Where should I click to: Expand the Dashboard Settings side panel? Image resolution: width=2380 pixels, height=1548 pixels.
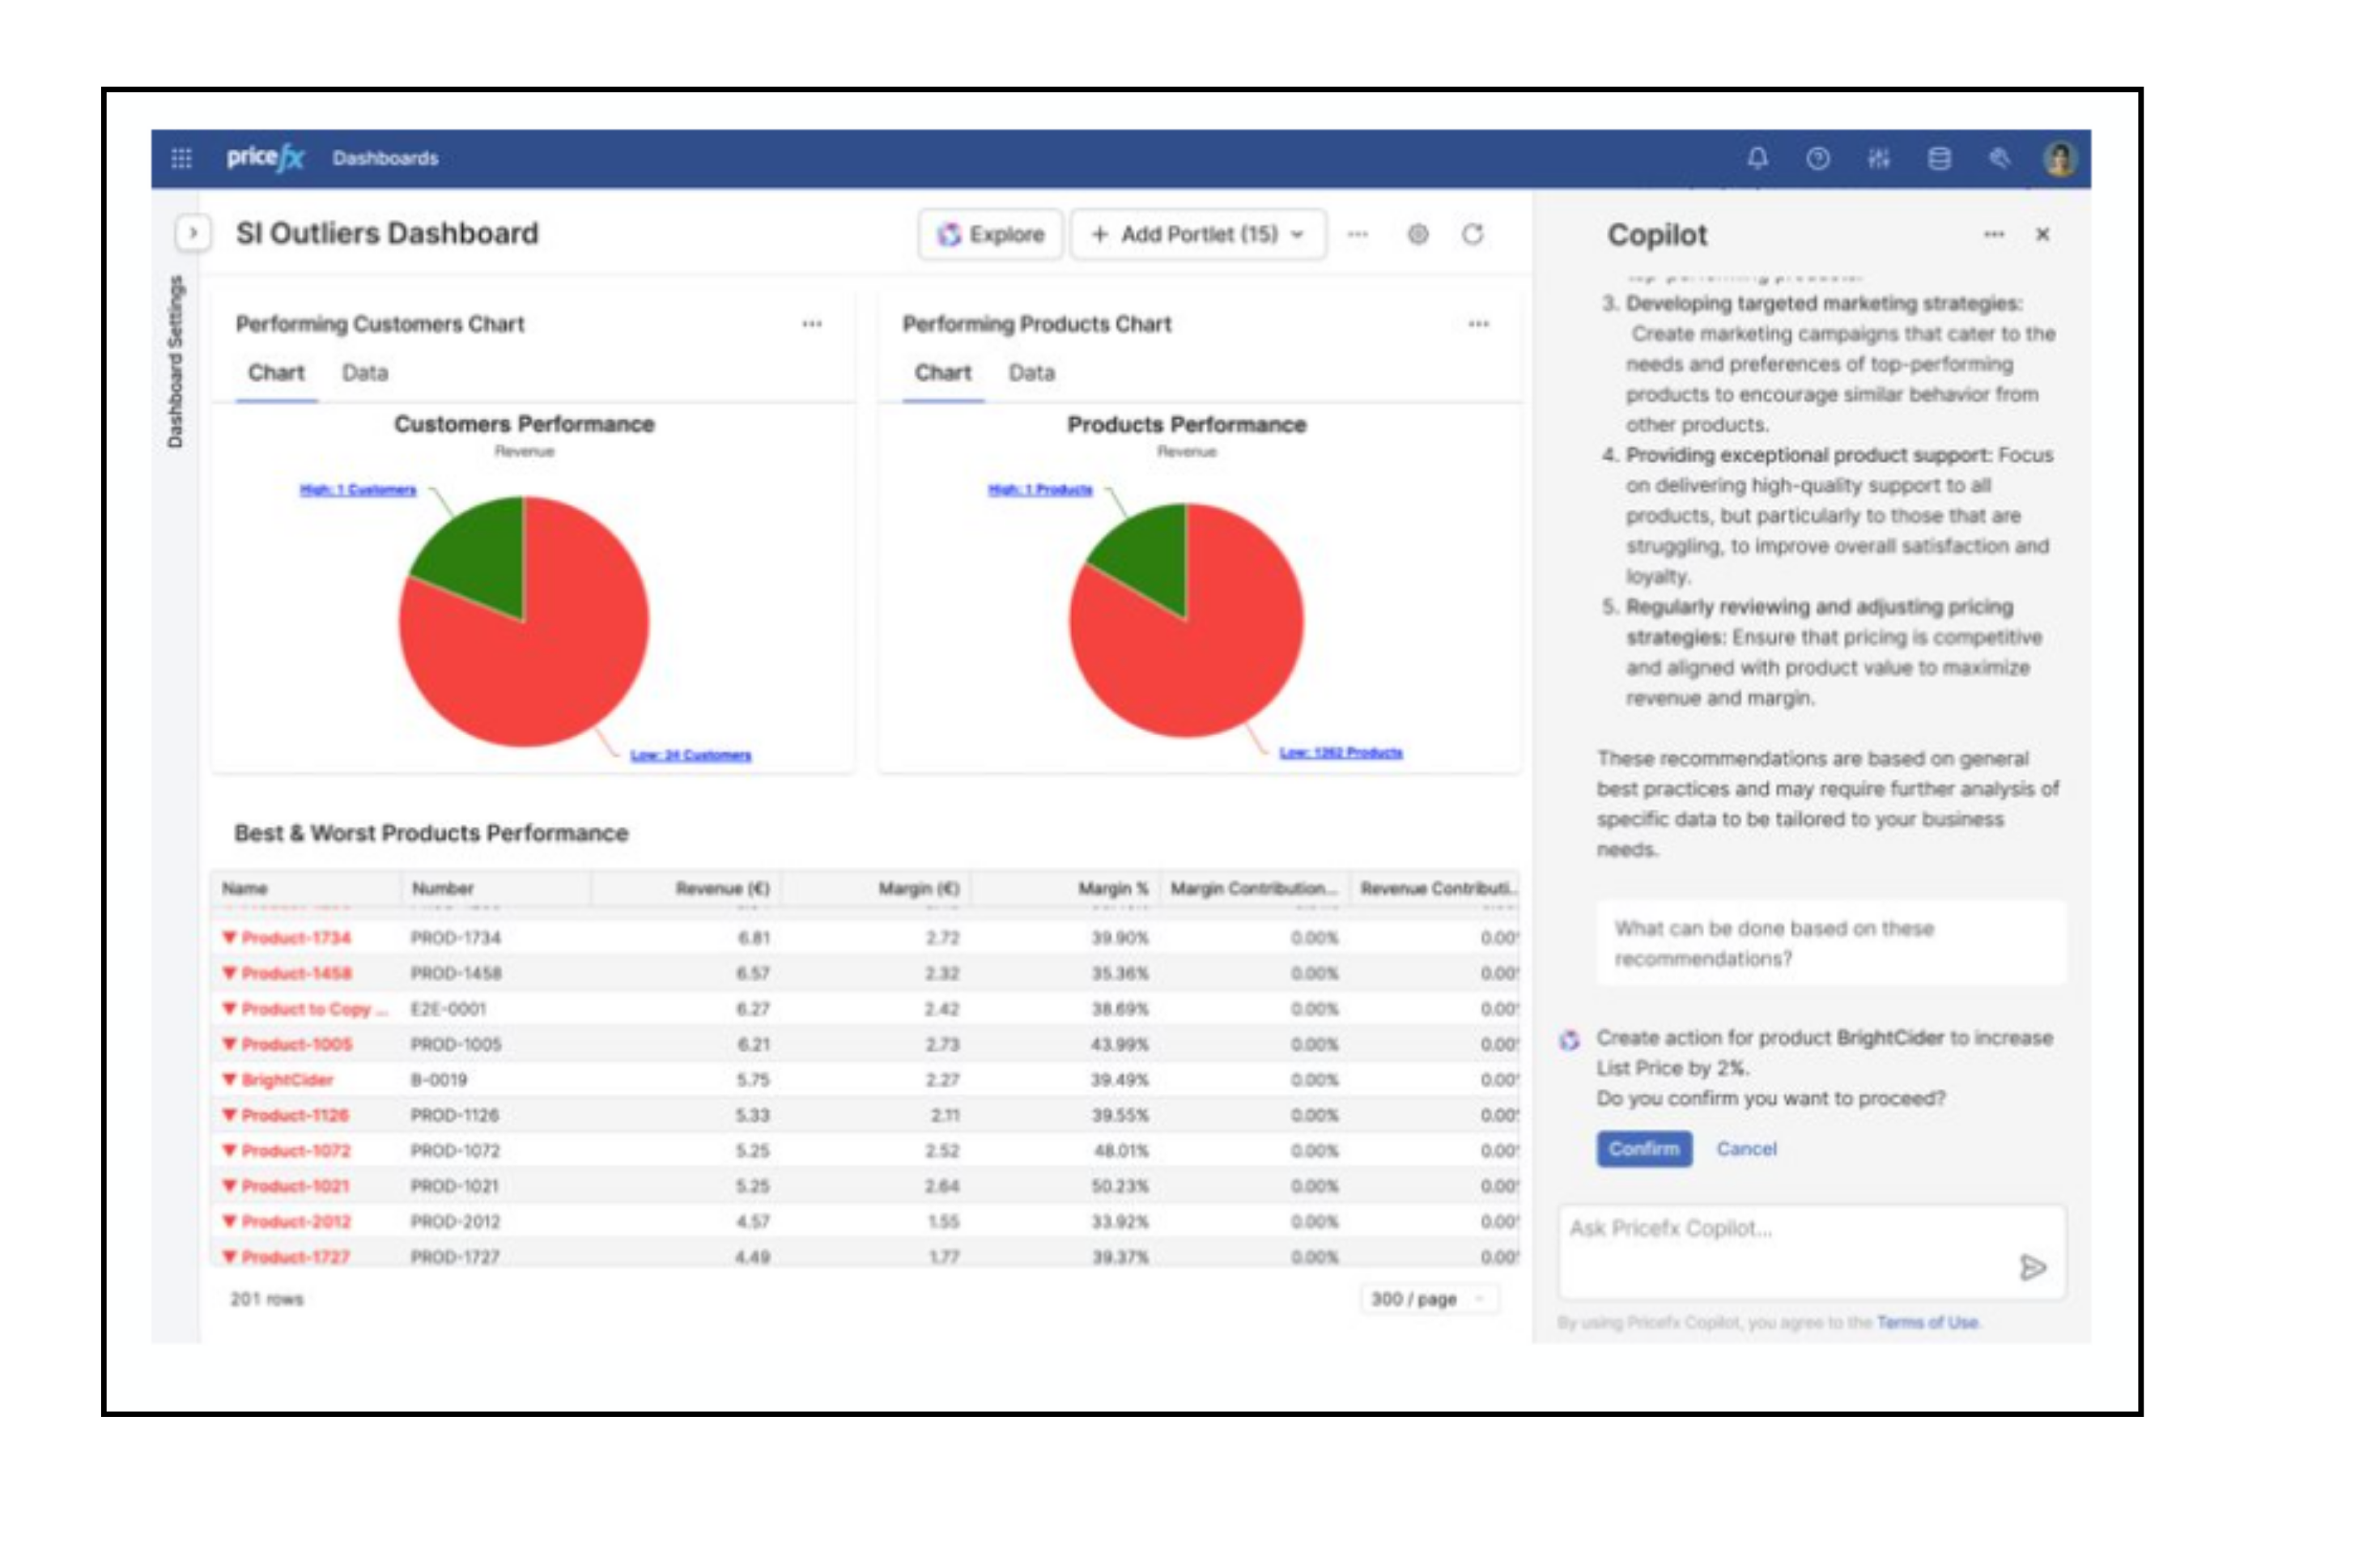[193, 233]
